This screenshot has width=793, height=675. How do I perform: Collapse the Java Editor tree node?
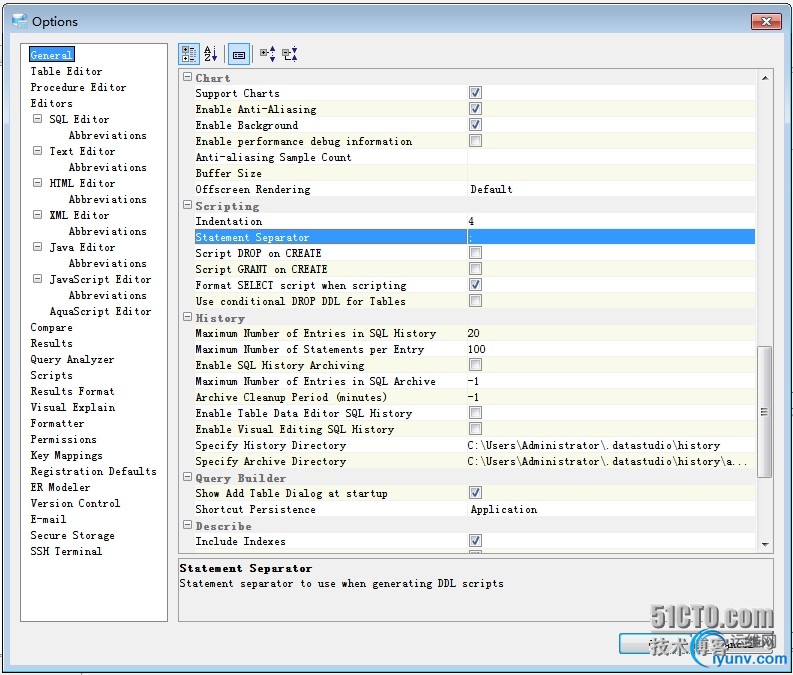(37, 247)
